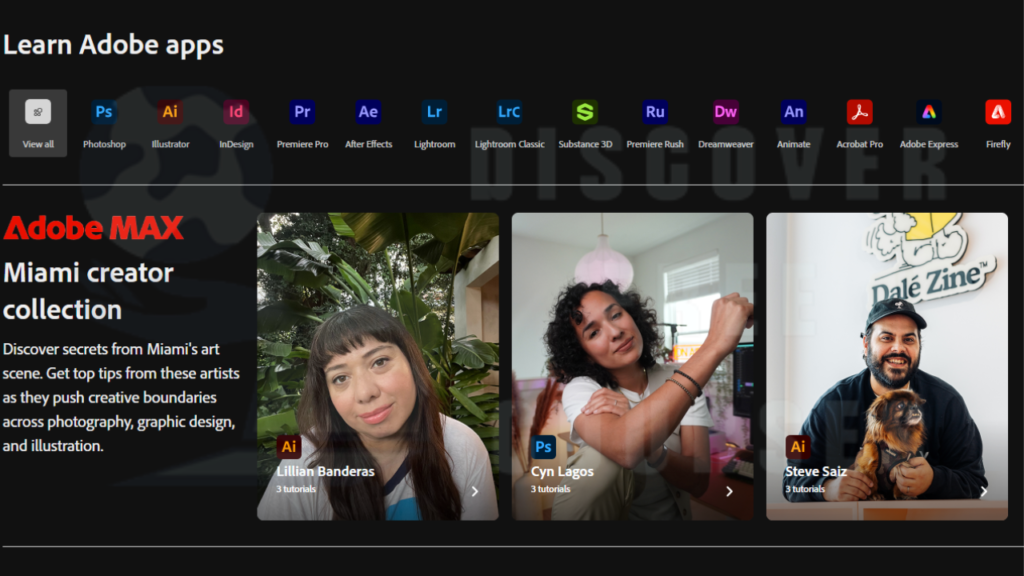Select the After Effects label tab
The image size is (1024, 576).
[x=368, y=144]
